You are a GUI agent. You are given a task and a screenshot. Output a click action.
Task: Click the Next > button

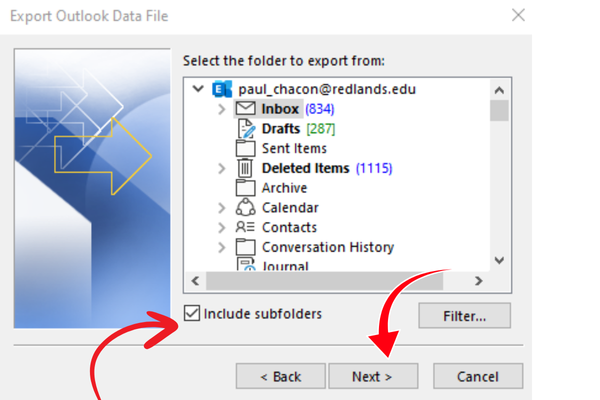coord(372,377)
